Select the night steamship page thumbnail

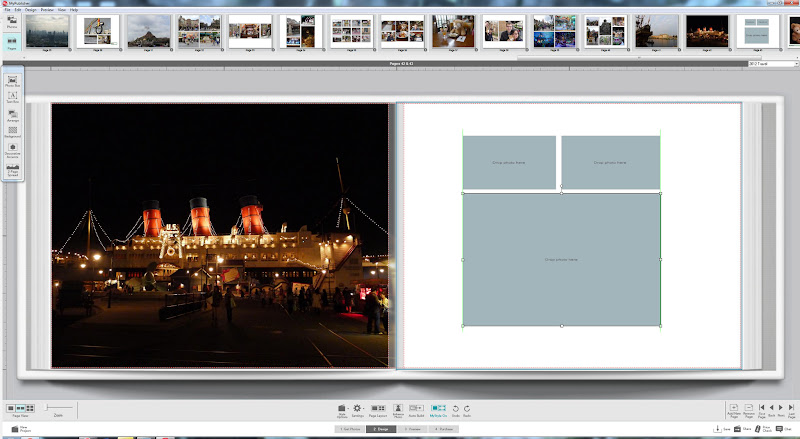pos(707,31)
